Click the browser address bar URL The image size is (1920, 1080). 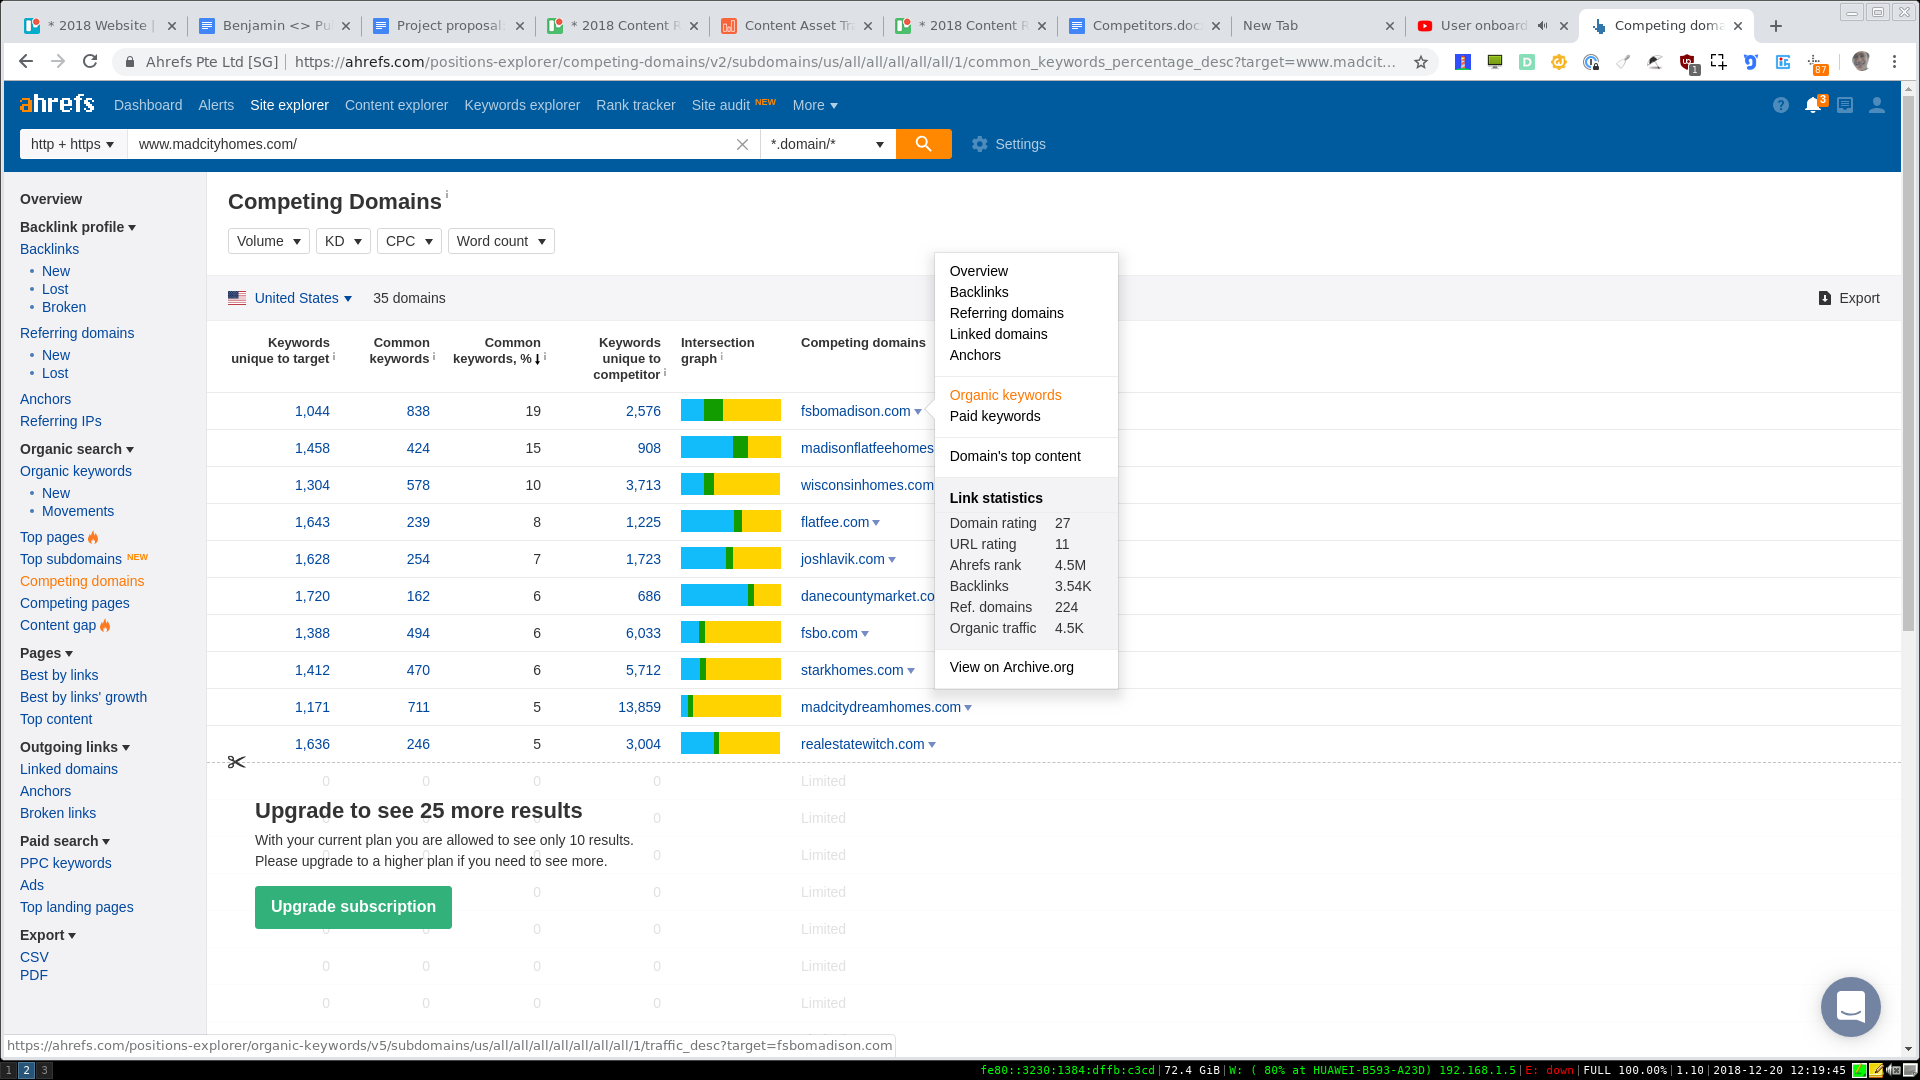click(845, 62)
